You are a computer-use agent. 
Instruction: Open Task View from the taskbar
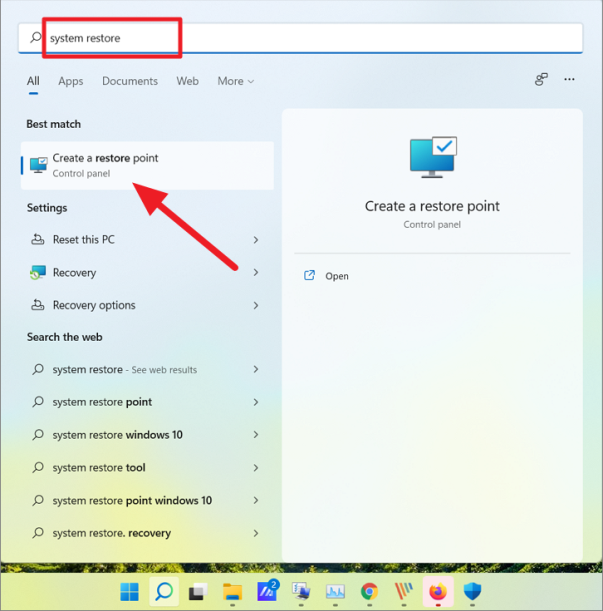pos(198,592)
